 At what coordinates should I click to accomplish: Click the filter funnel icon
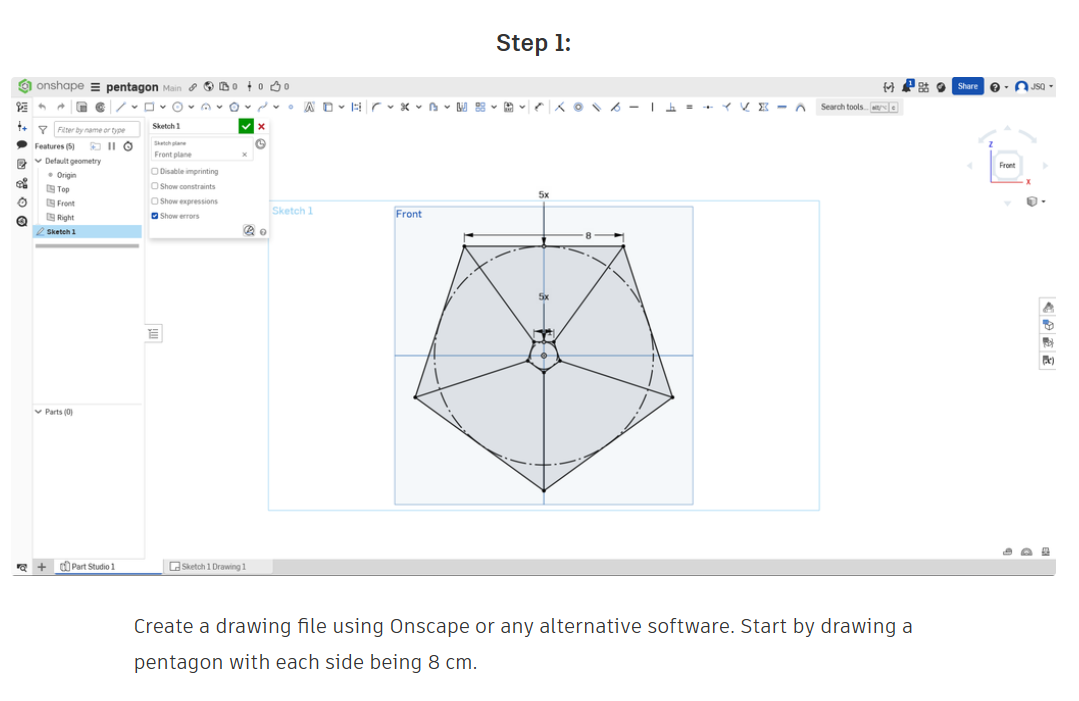click(x=43, y=129)
